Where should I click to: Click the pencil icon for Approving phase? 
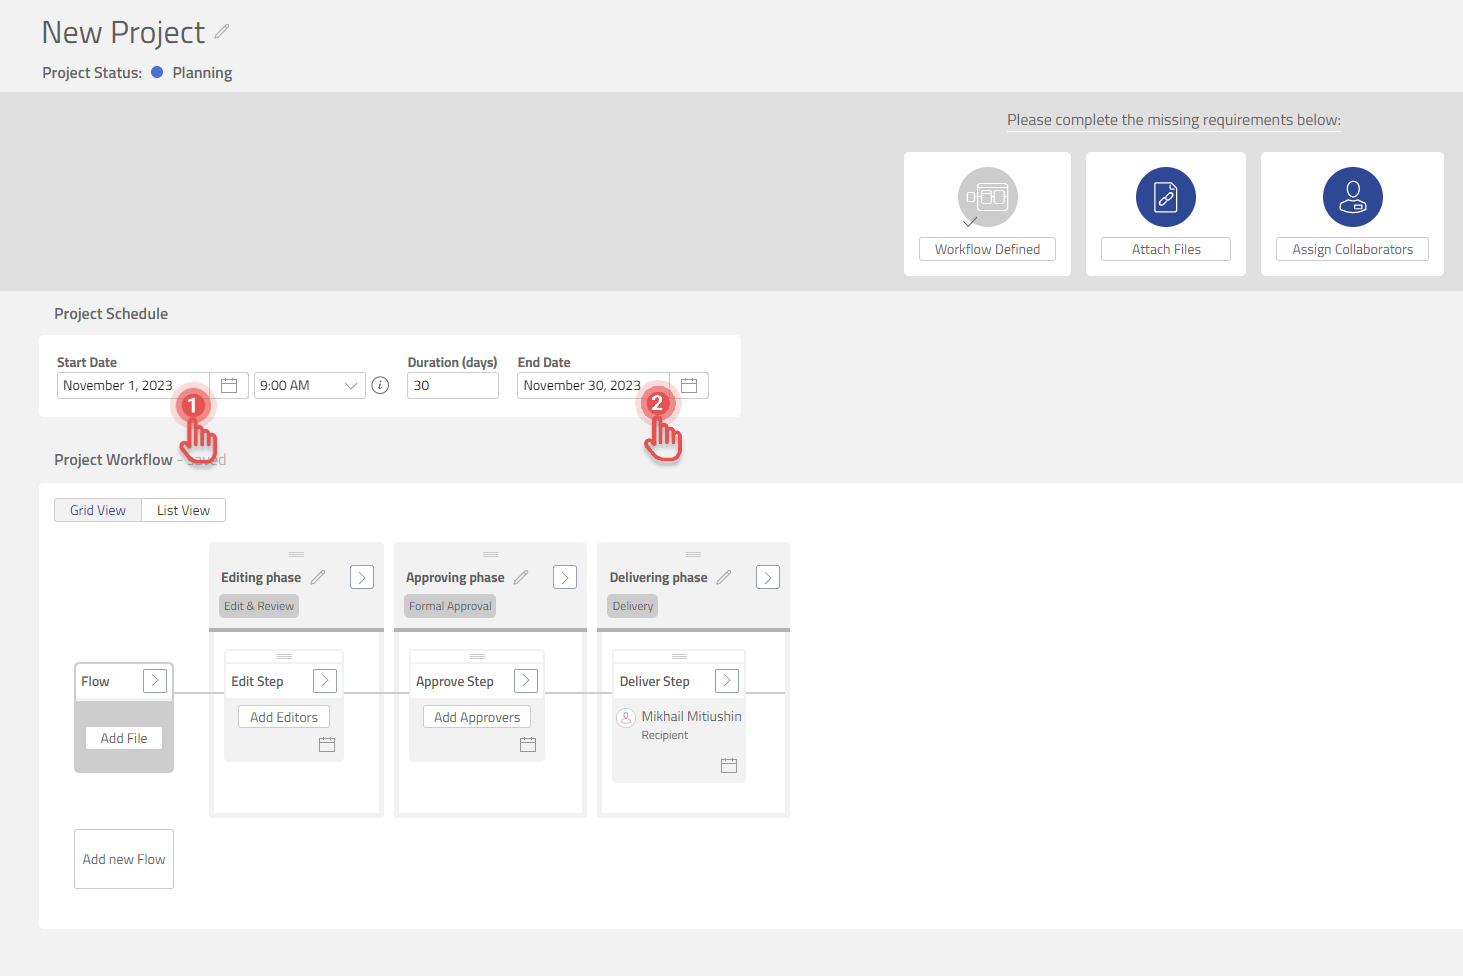tap(521, 578)
